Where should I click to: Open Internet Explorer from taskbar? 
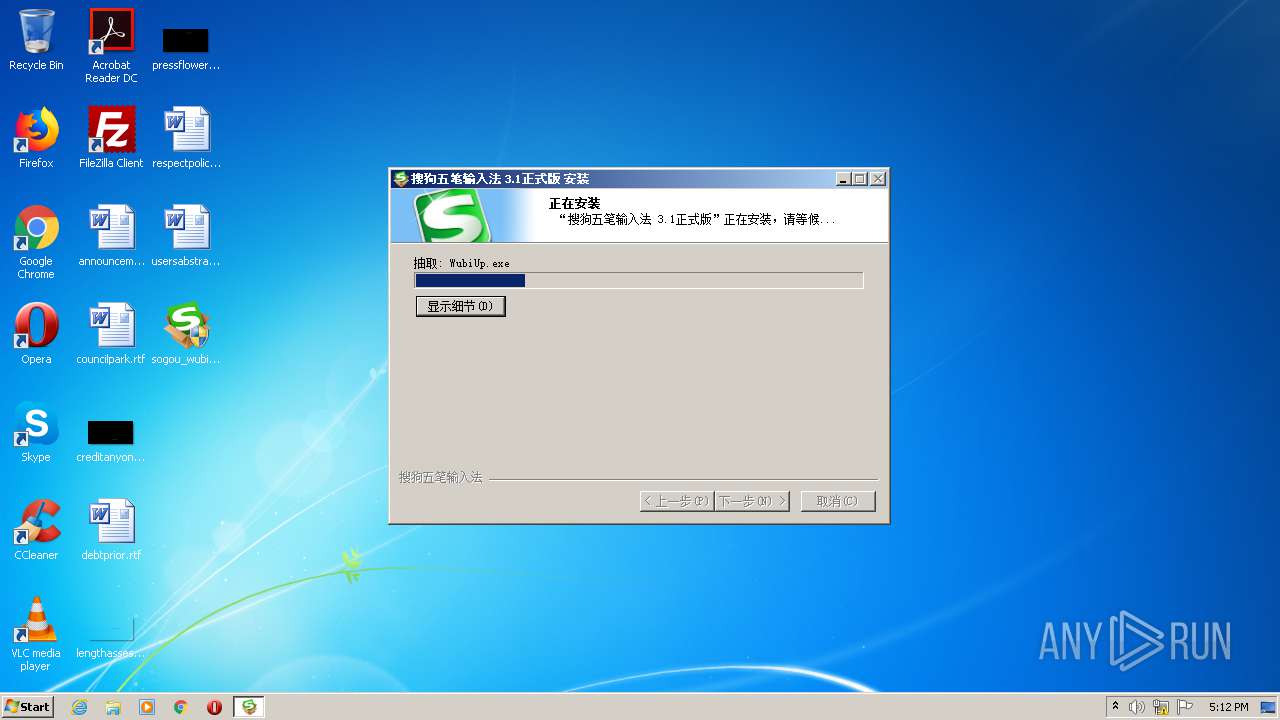tap(79, 707)
